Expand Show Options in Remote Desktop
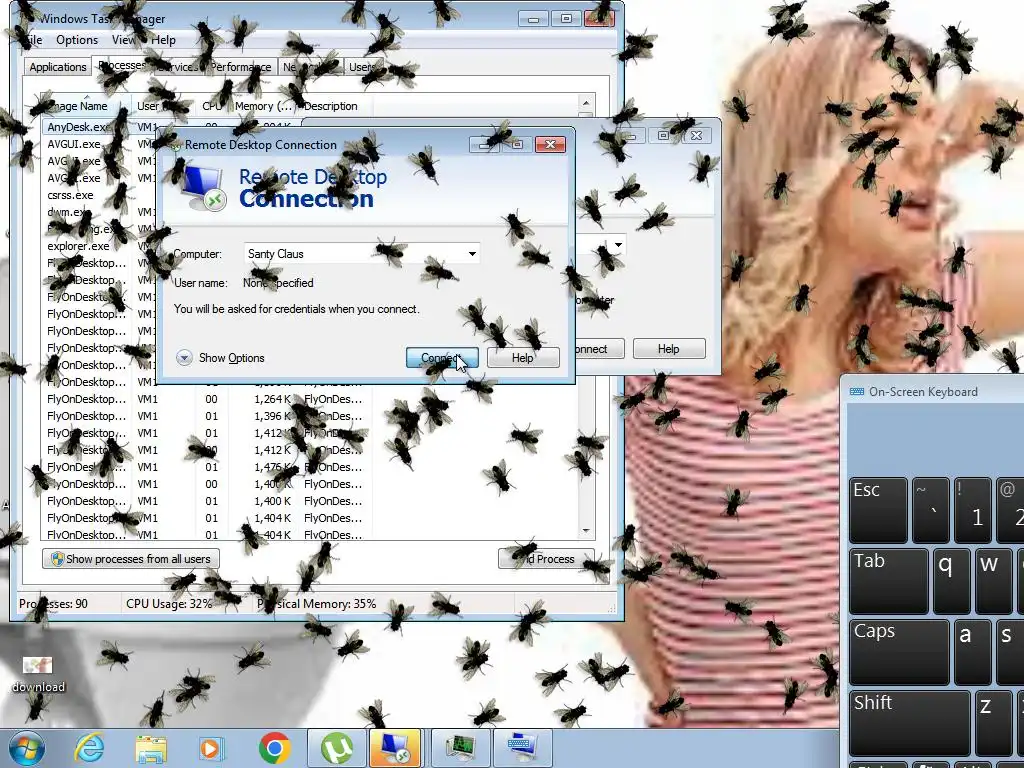1024x768 pixels. tap(221, 358)
